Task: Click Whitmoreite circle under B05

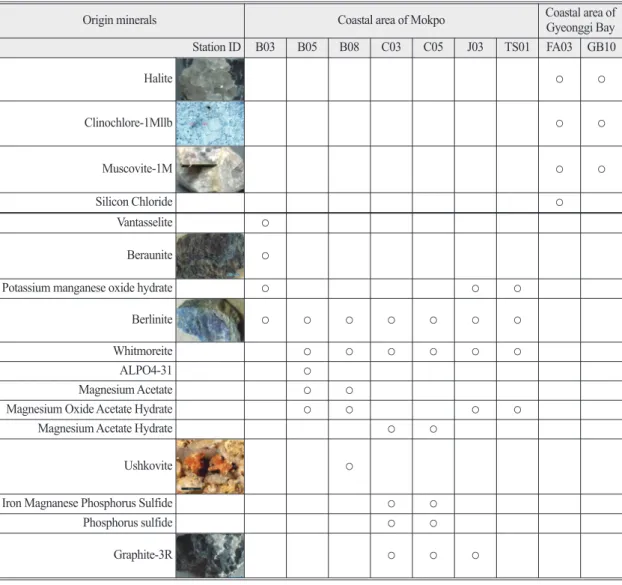Action: pyautogui.click(x=307, y=352)
